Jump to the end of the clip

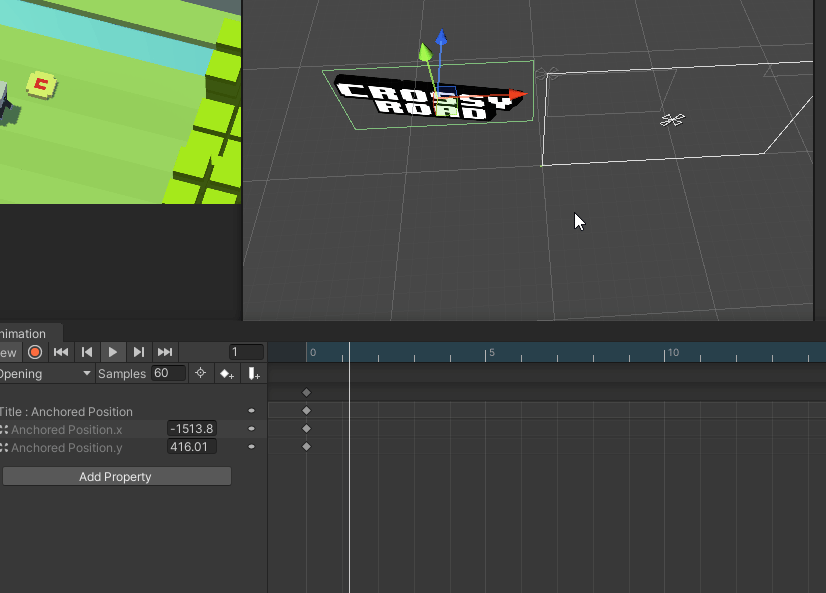[165, 352]
